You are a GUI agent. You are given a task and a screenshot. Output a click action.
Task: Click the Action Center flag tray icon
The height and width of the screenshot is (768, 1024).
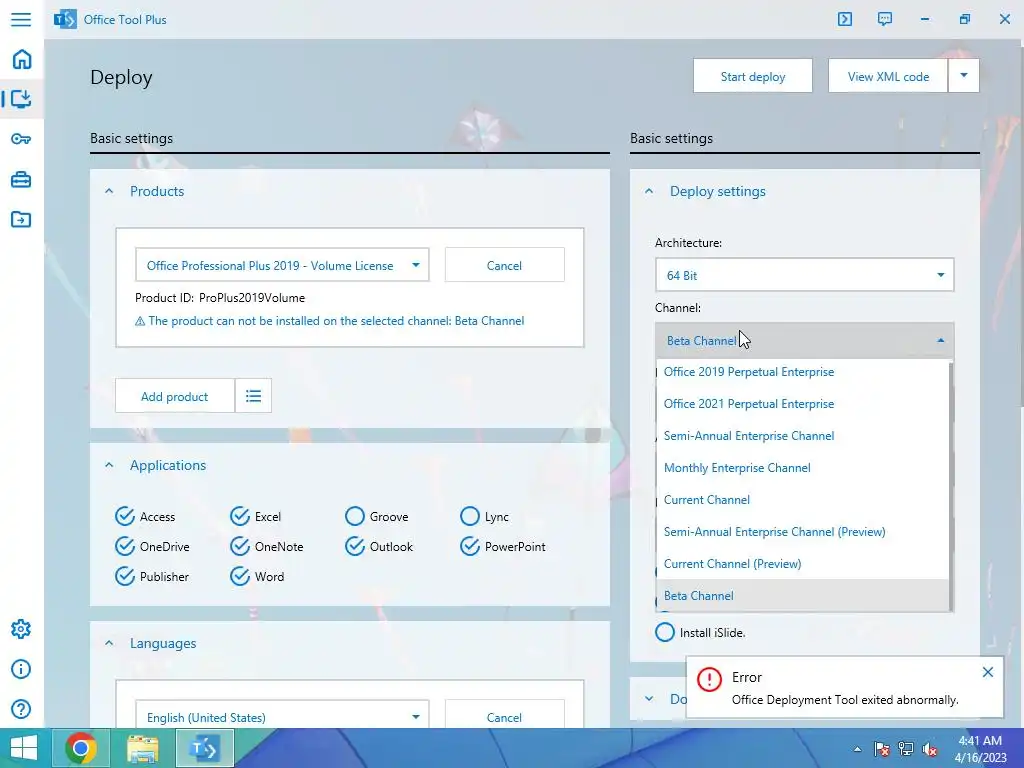pos(882,749)
